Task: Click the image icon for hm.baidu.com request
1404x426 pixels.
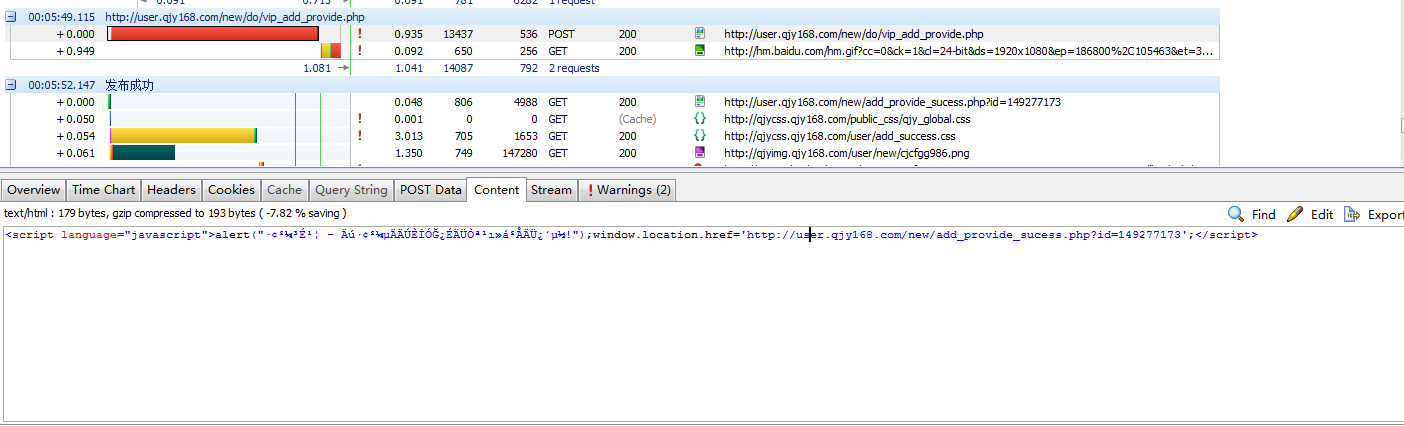Action: click(x=700, y=51)
